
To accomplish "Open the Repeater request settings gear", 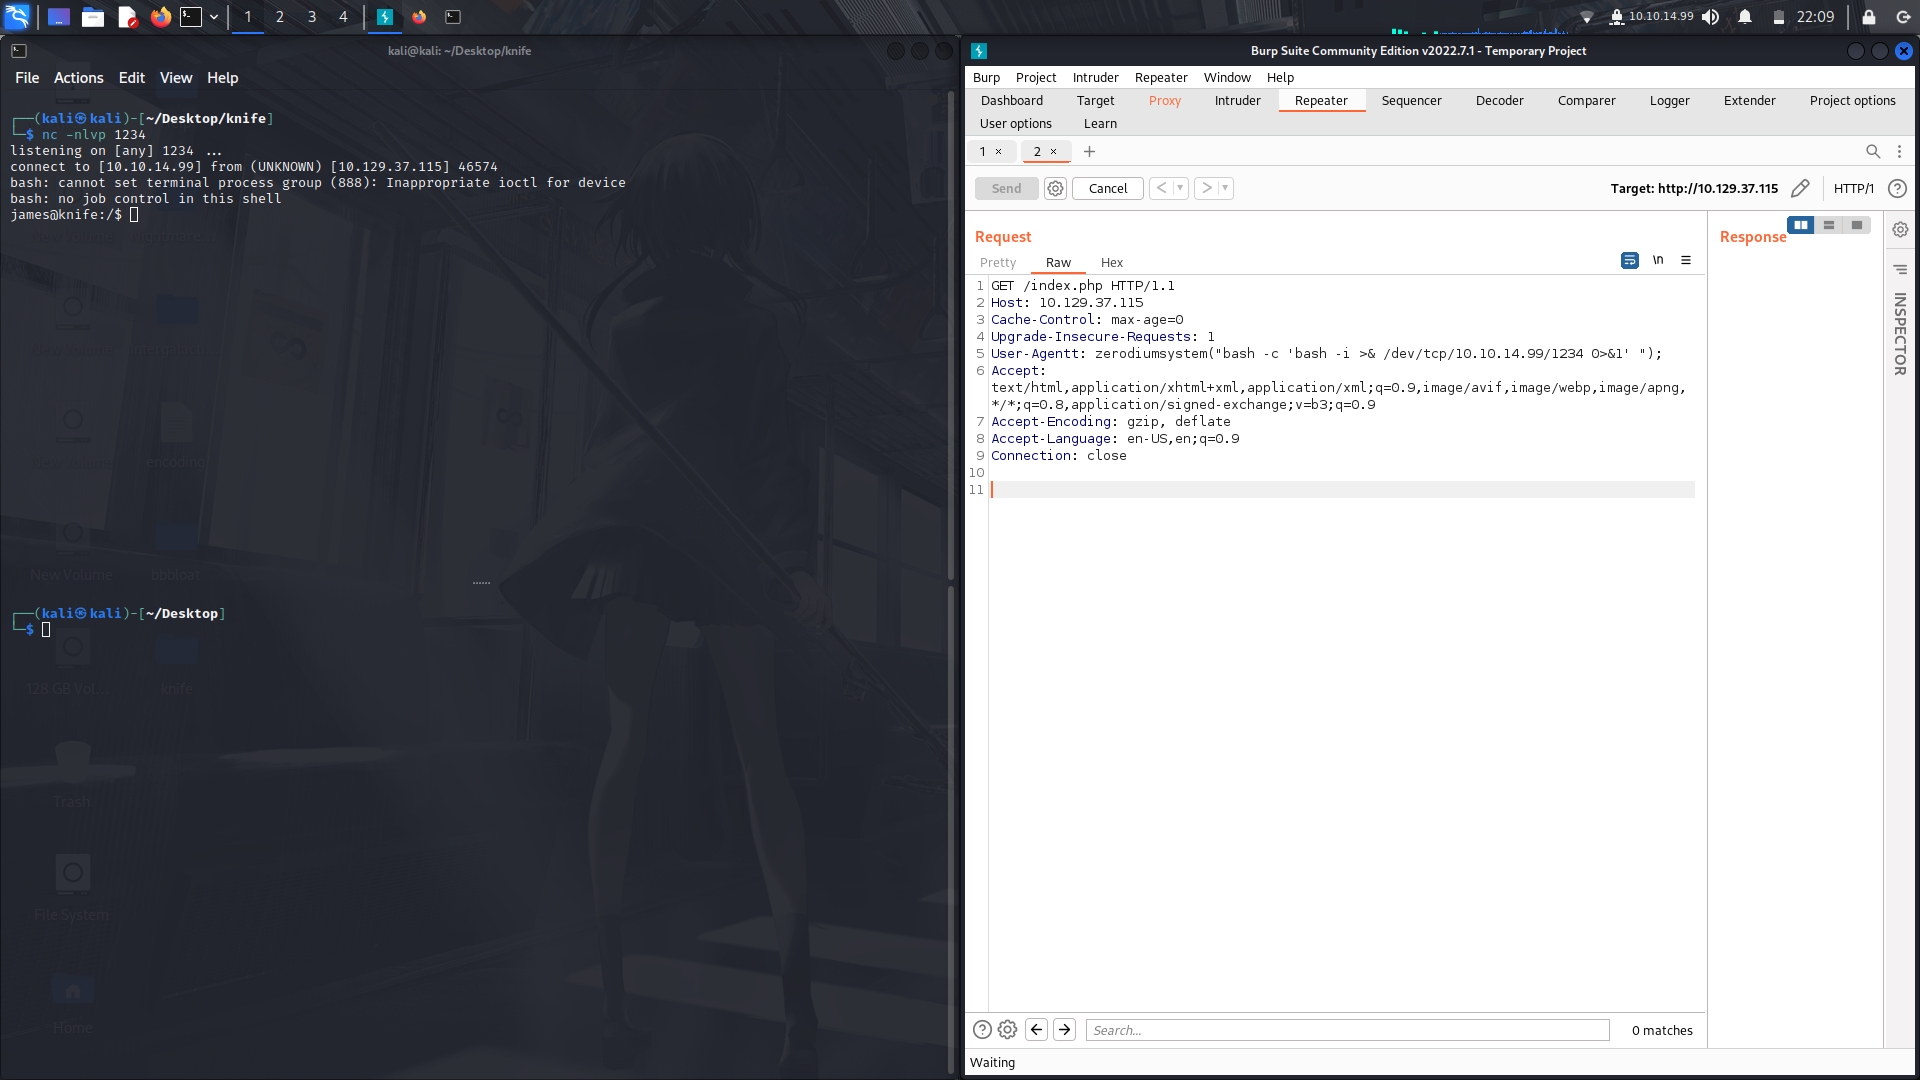I will tap(1055, 188).
